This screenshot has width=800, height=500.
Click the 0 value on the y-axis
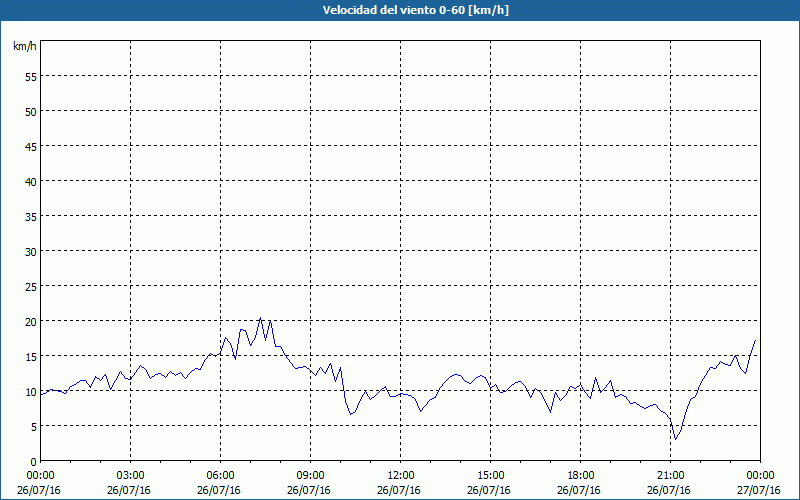[34, 462]
